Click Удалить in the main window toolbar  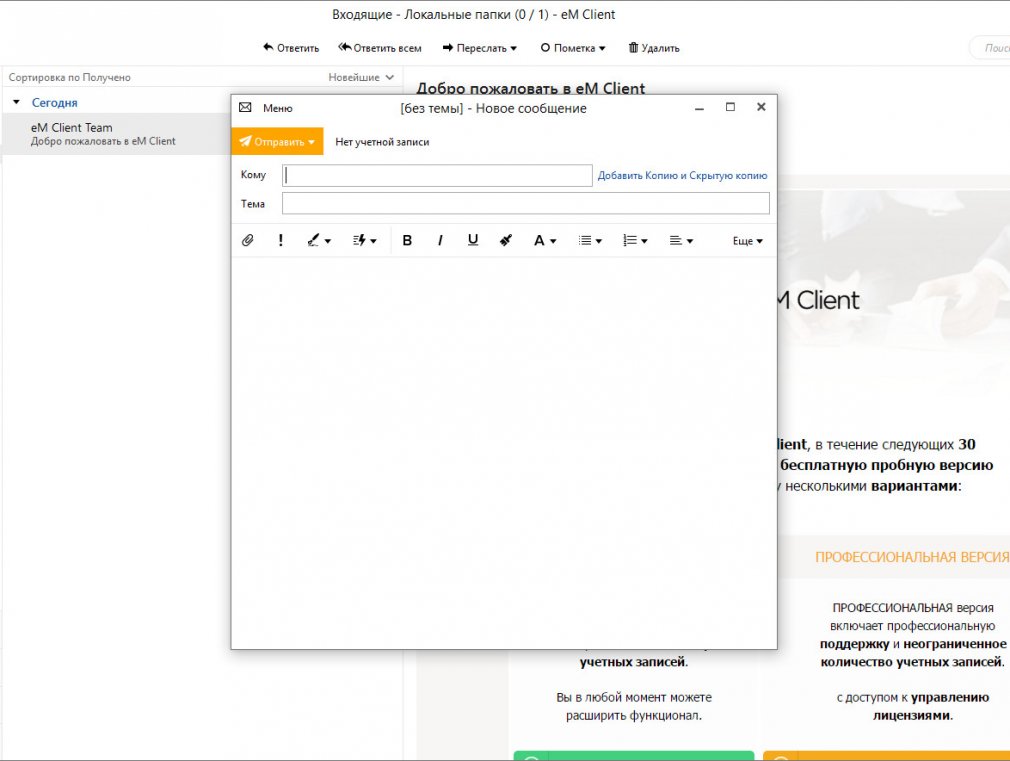pos(654,48)
